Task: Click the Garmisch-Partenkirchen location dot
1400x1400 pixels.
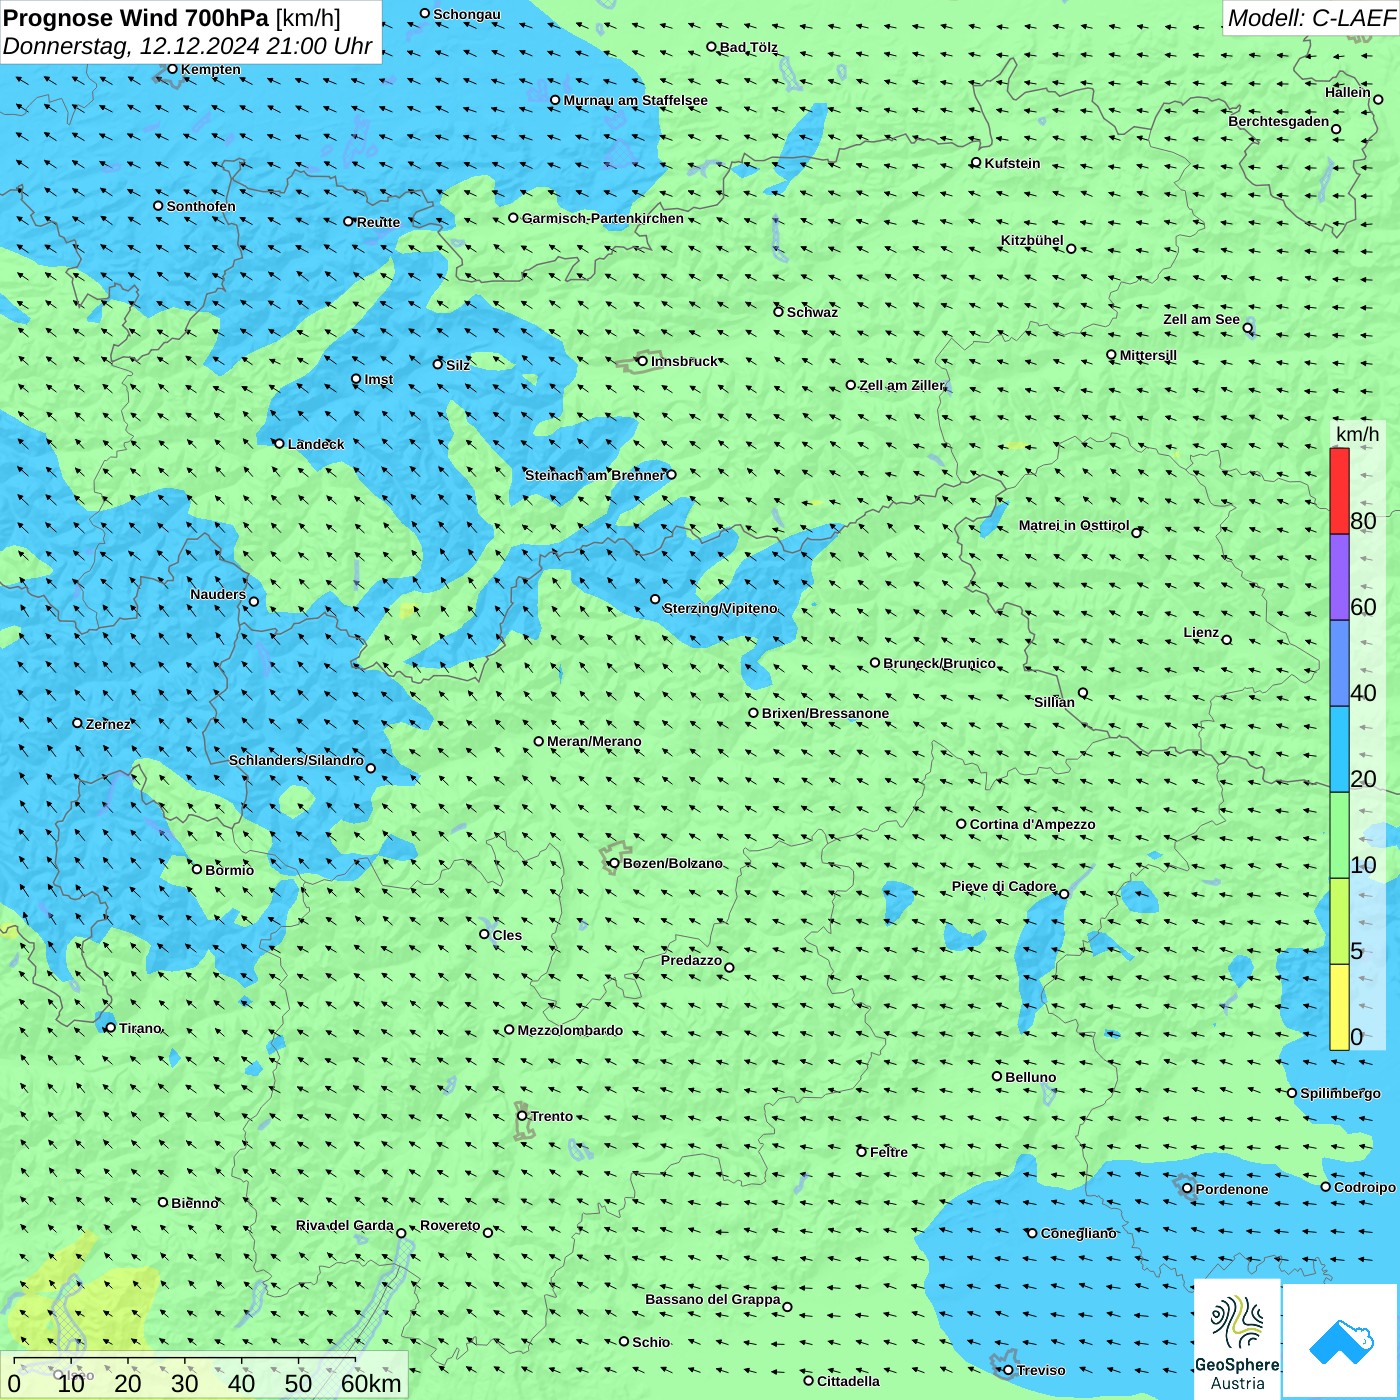Action: pyautogui.click(x=514, y=218)
